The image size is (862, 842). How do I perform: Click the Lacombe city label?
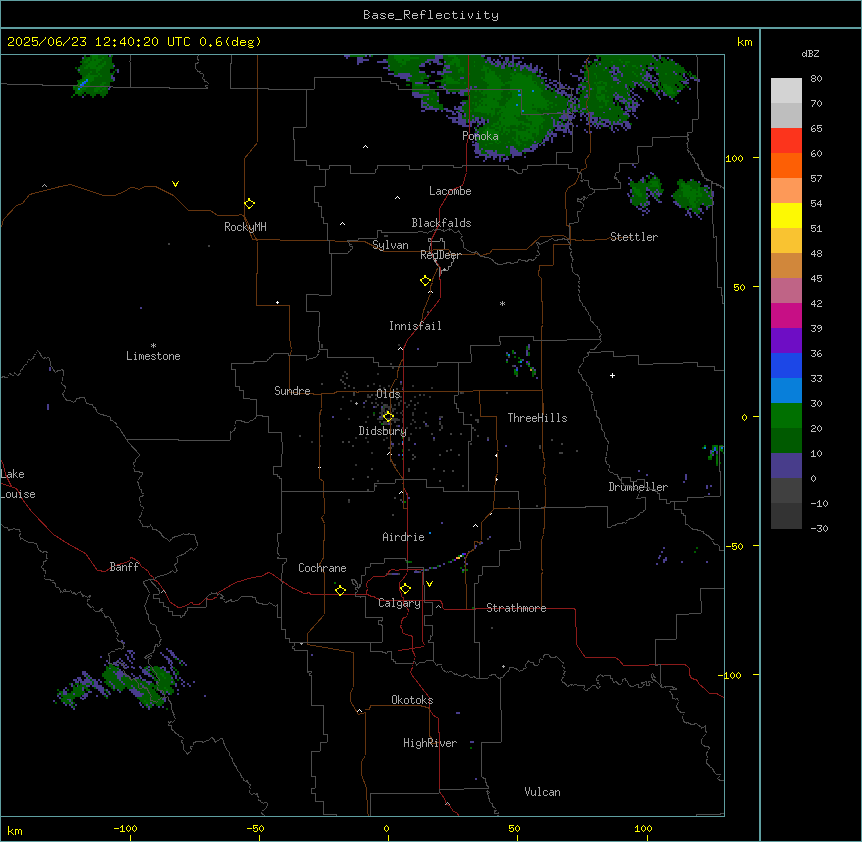(x=450, y=191)
